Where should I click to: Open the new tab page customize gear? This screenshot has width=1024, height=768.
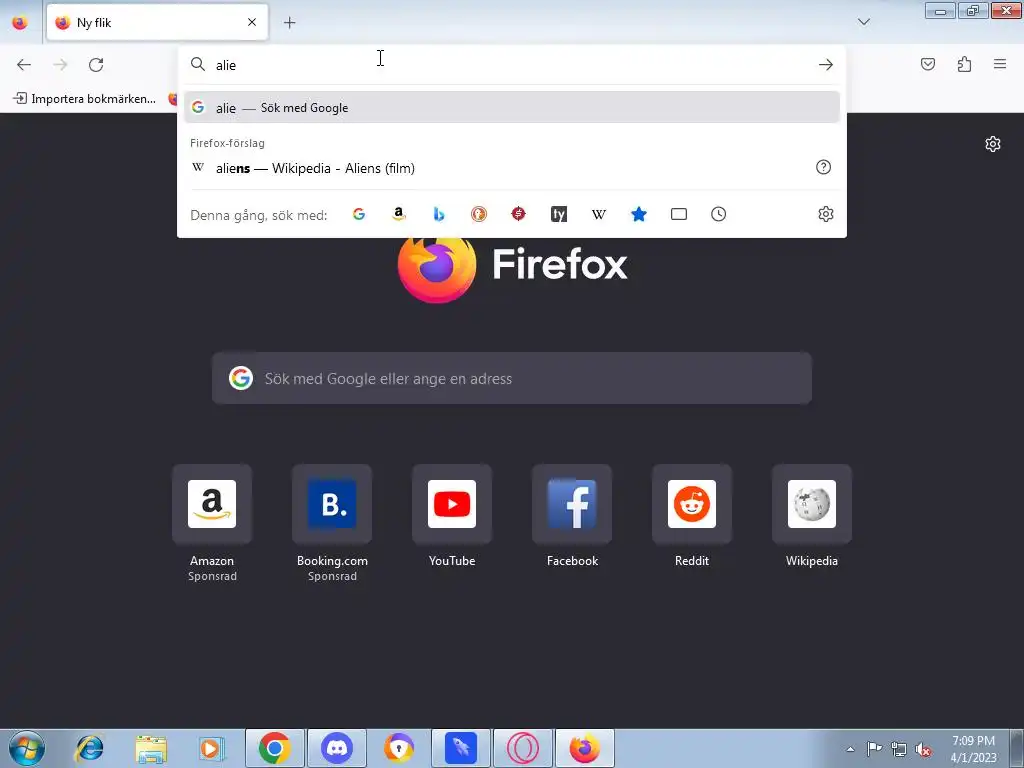[993, 144]
